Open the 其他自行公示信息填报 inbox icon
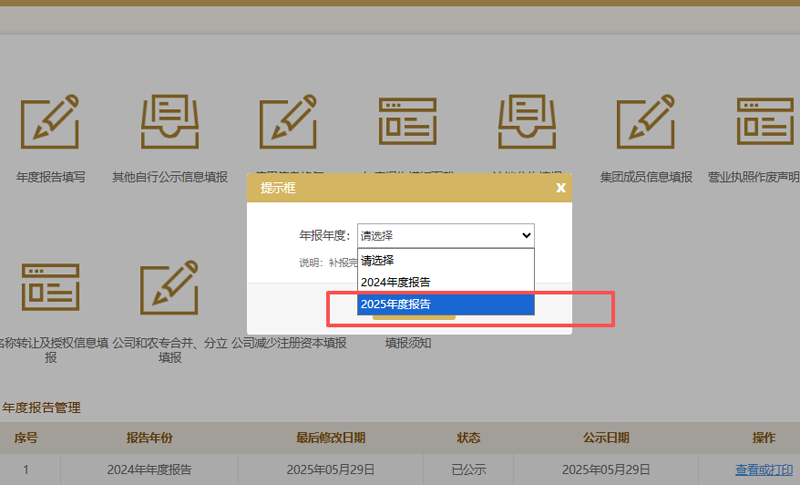Screen dimensions: 800x485 pyautogui.click(x=170, y=122)
